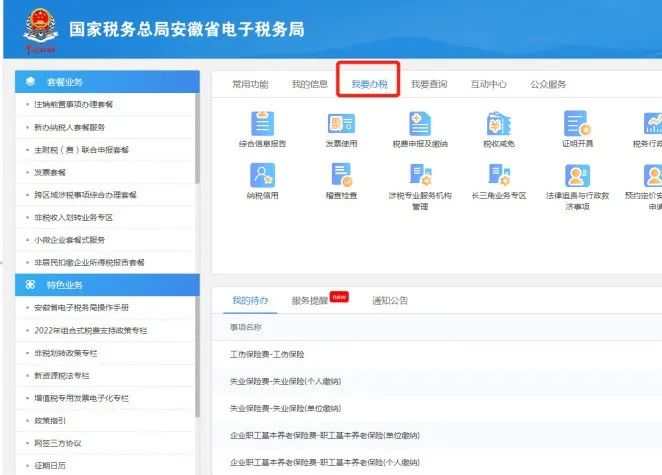This screenshot has height=475, width=662.
Task: Open 网签三方协议 link
Action: (57, 443)
